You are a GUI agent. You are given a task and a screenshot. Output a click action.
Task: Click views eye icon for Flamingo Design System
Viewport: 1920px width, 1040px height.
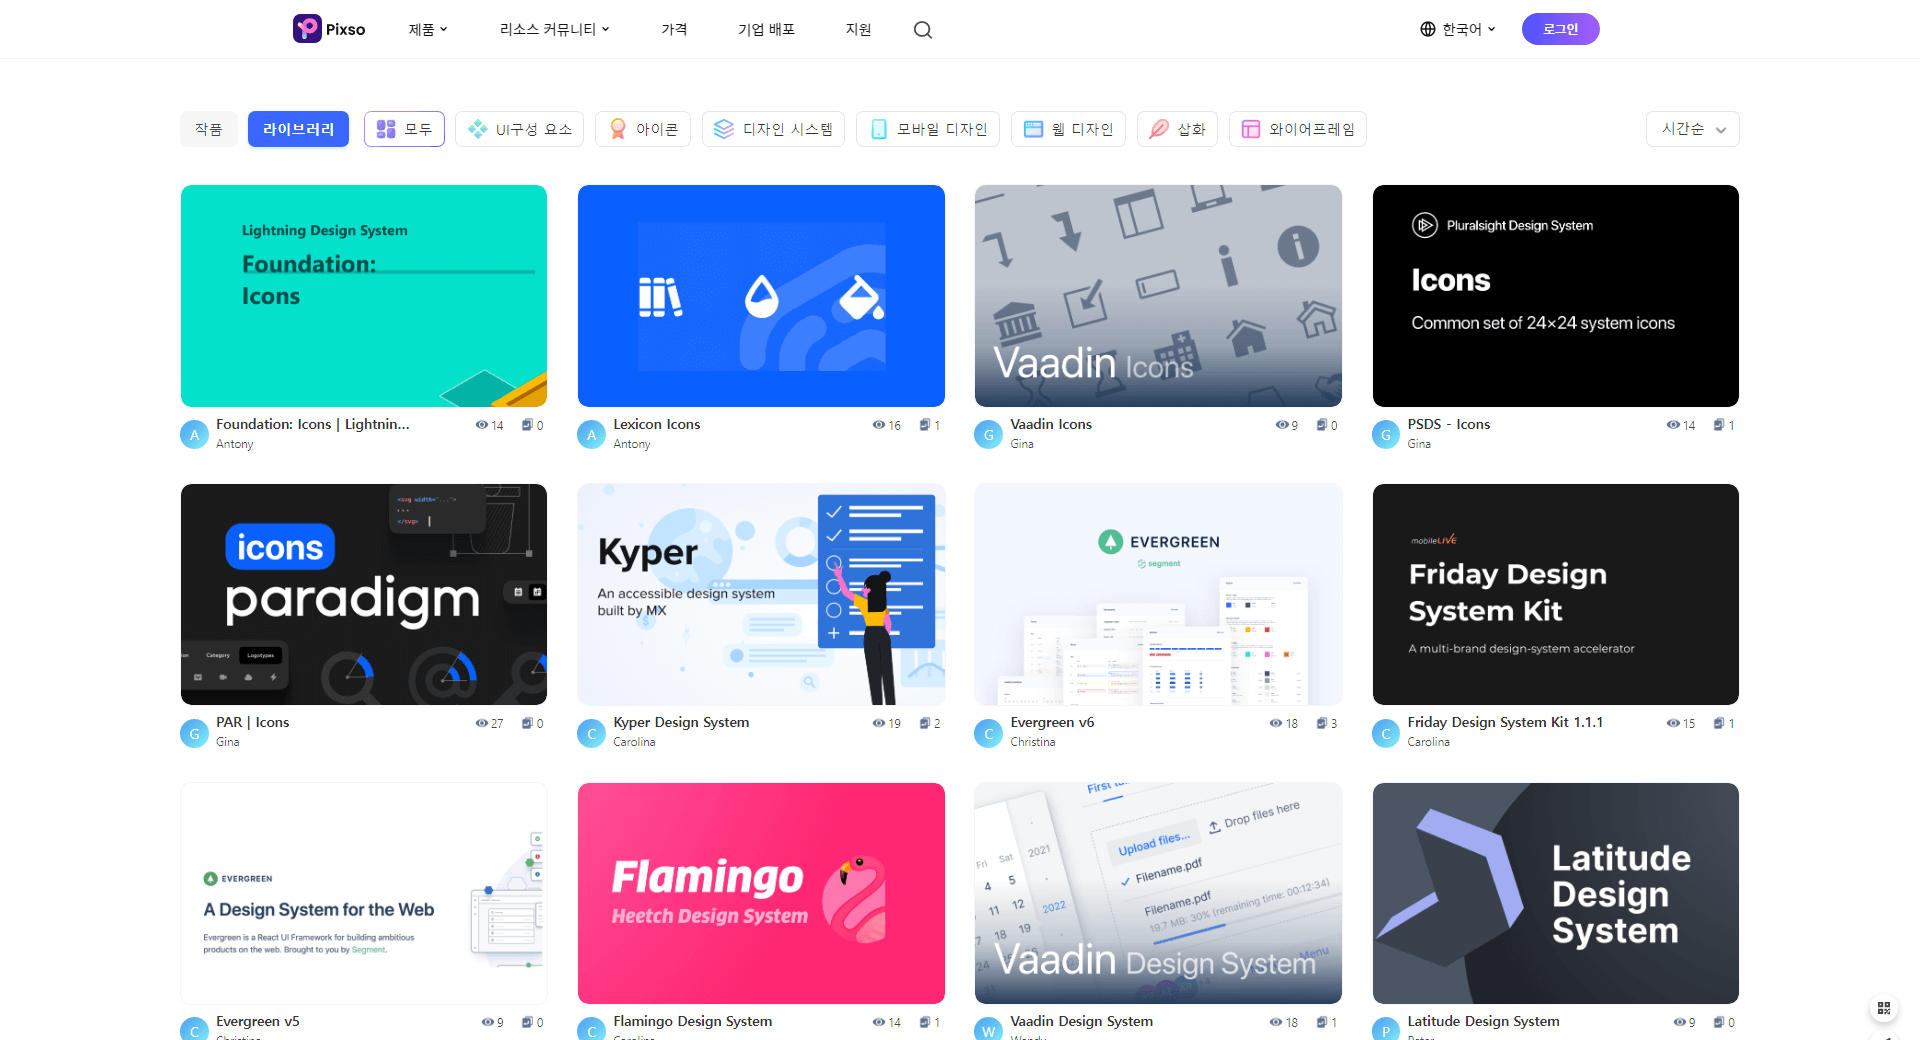click(878, 1022)
